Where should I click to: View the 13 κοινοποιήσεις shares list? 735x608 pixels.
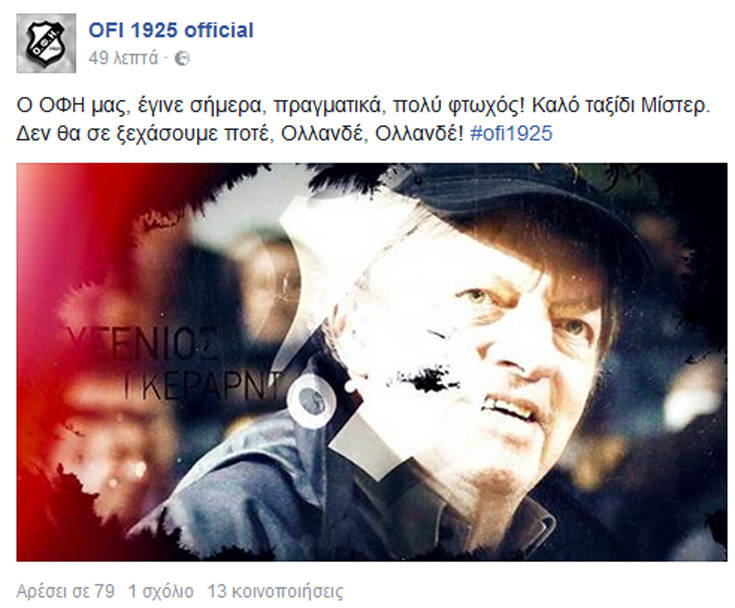275,591
